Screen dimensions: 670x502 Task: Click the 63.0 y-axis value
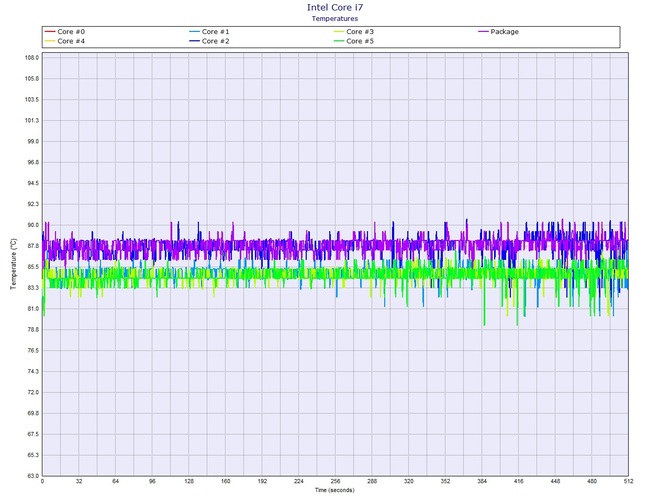(33, 476)
